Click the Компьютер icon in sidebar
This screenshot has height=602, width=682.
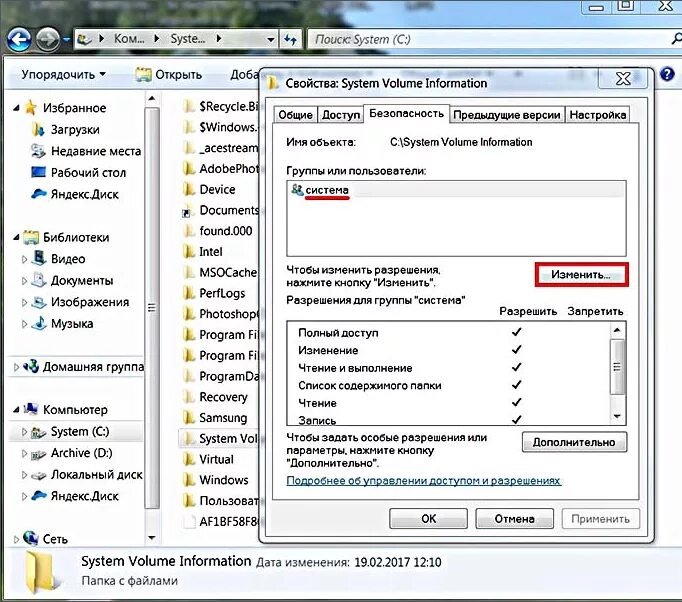tap(31, 409)
